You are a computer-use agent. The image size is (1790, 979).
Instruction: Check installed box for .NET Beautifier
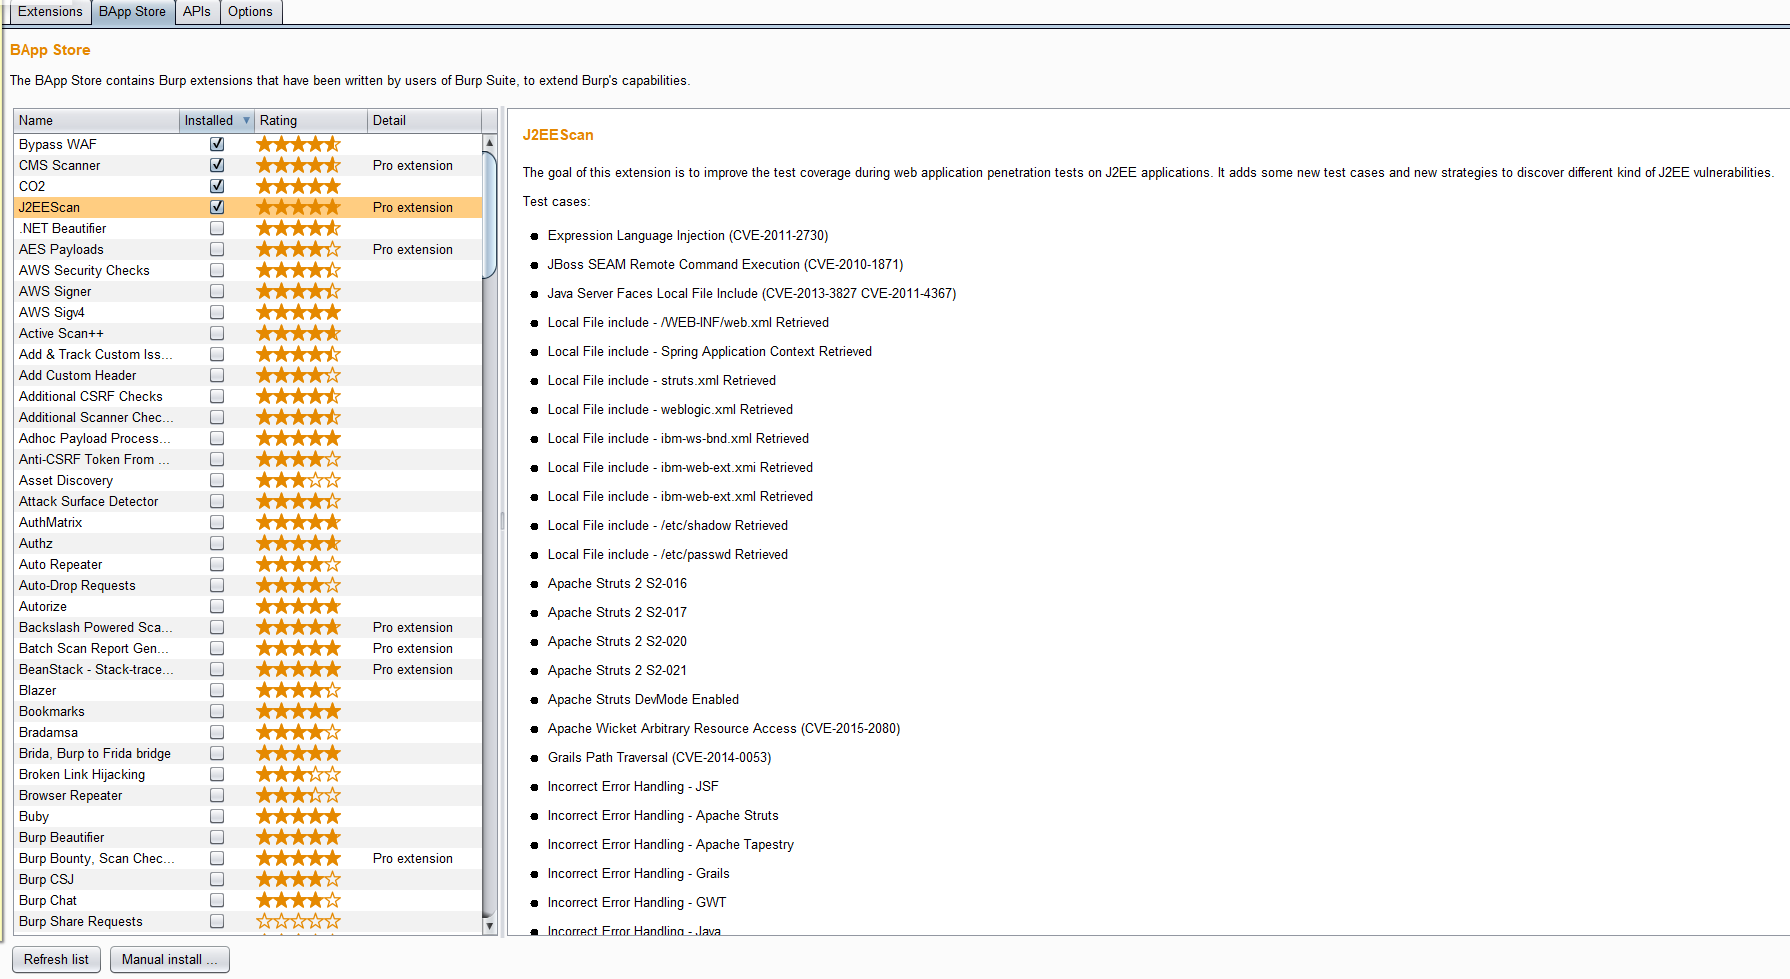[217, 228]
